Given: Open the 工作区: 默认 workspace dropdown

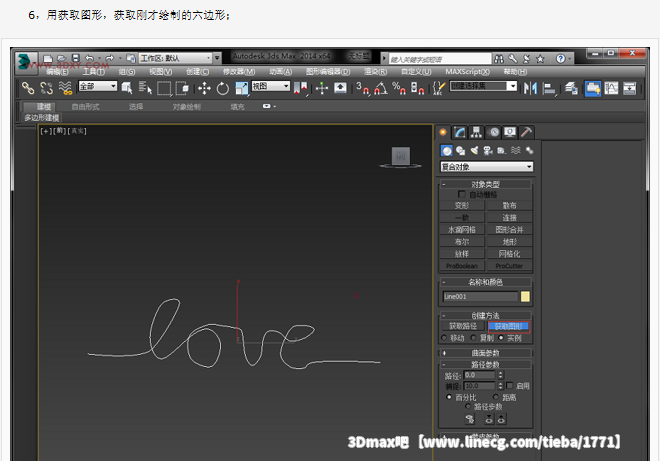Looking at the screenshot, I should (x=175, y=58).
